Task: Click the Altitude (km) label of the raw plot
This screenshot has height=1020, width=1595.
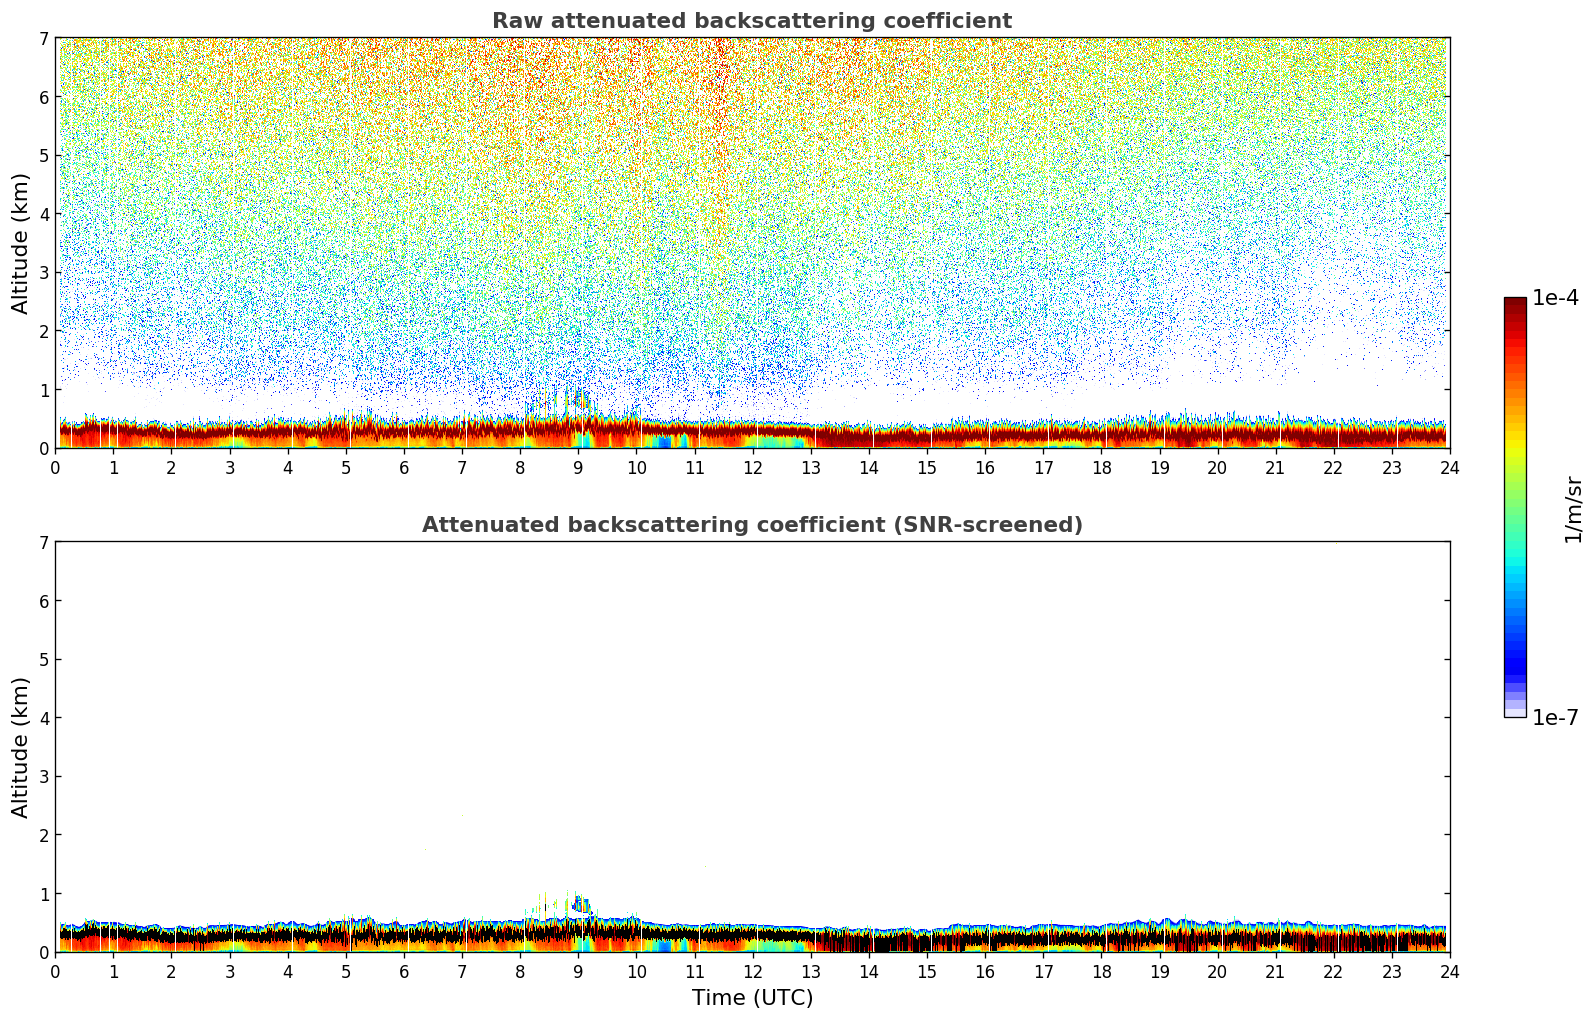Action: [21, 243]
